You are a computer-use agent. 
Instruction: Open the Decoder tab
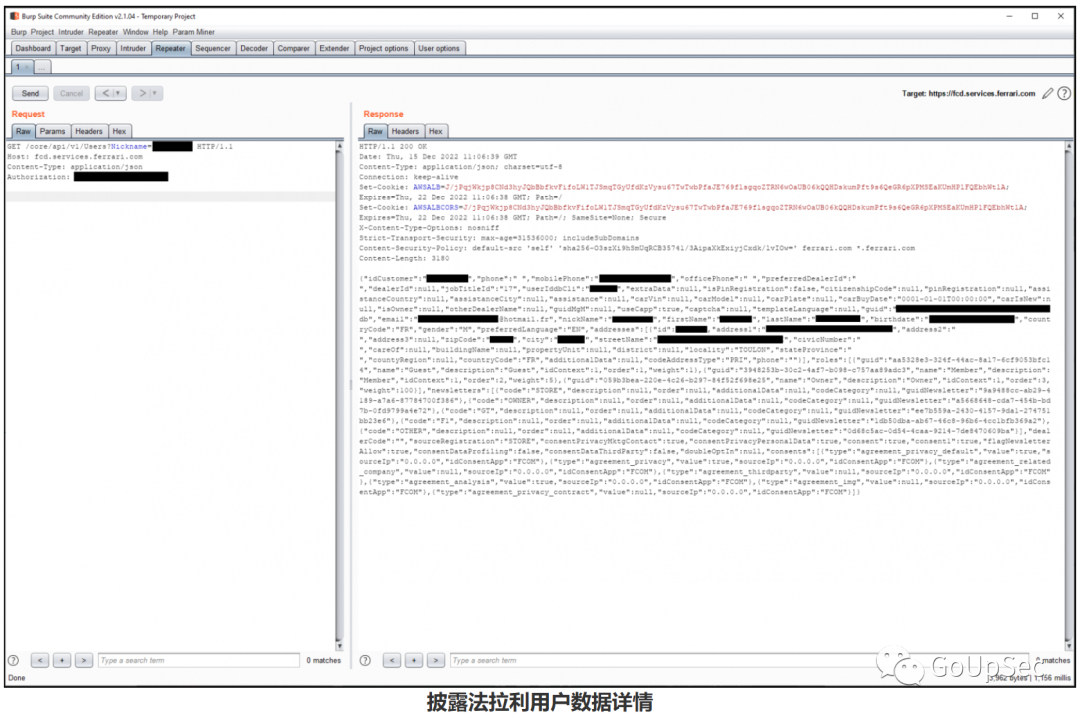253,48
